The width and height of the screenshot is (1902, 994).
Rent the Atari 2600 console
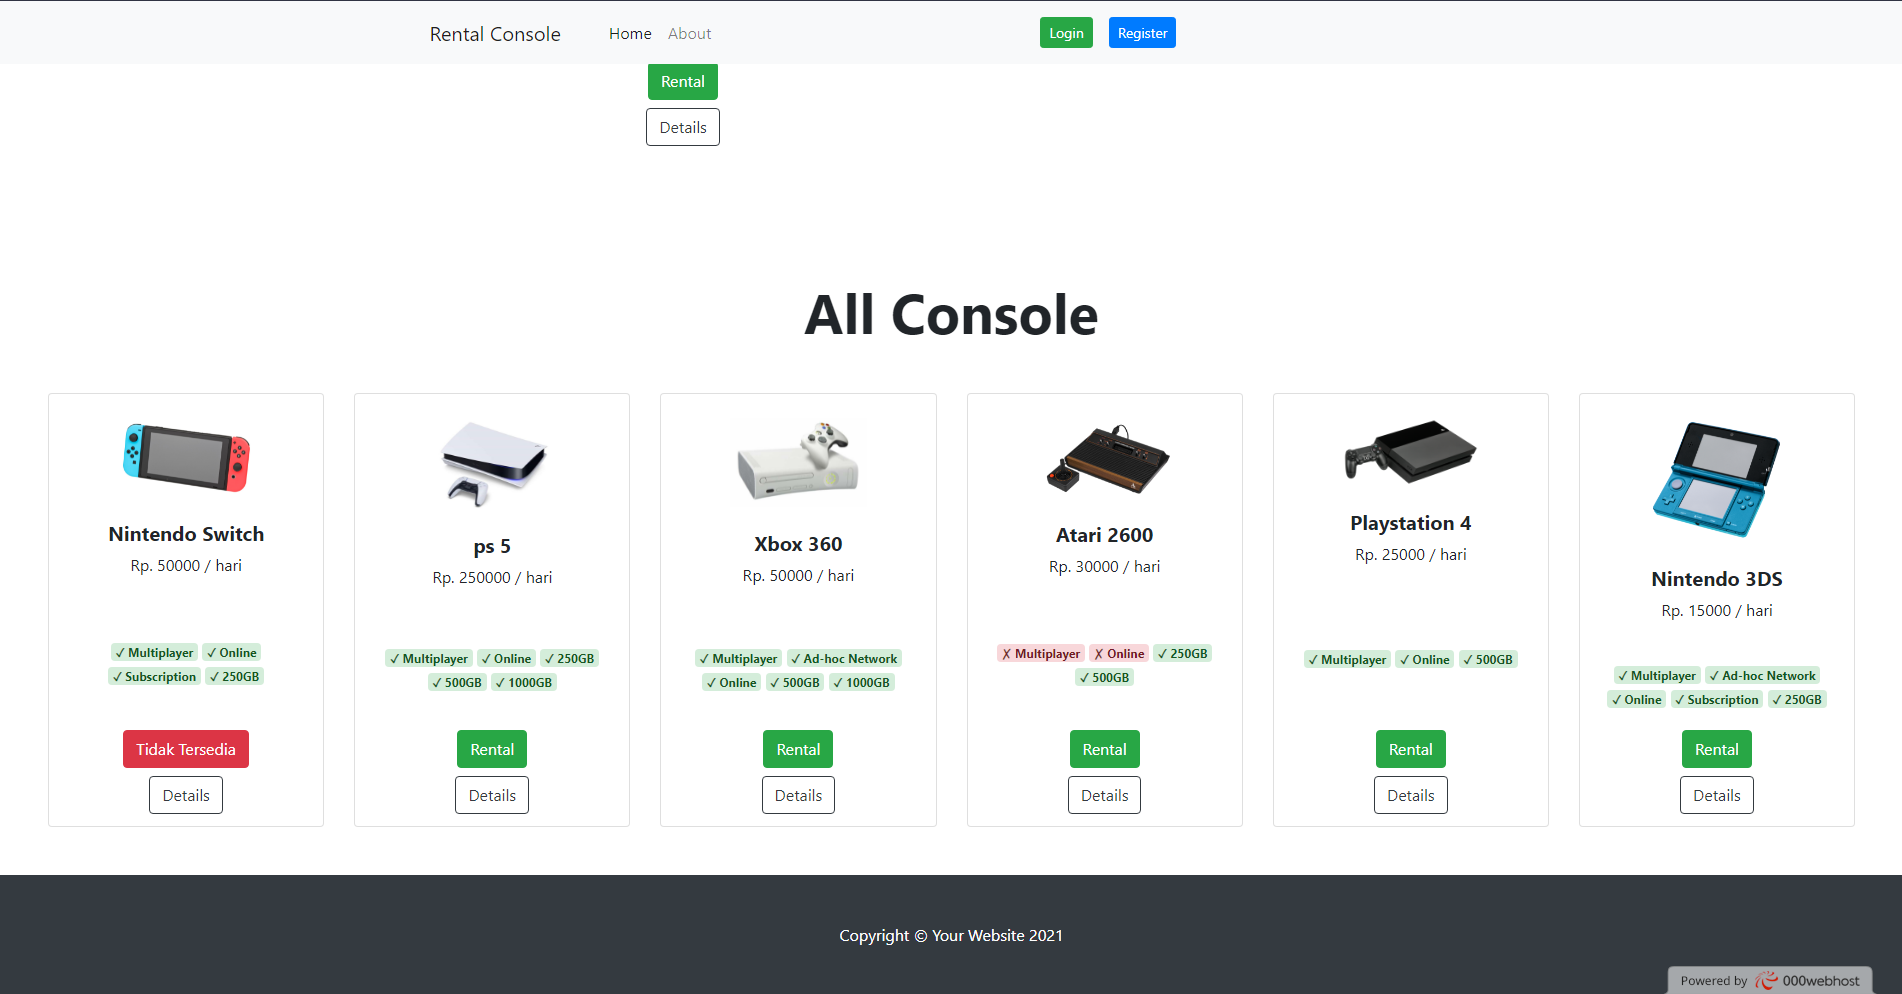[1104, 749]
